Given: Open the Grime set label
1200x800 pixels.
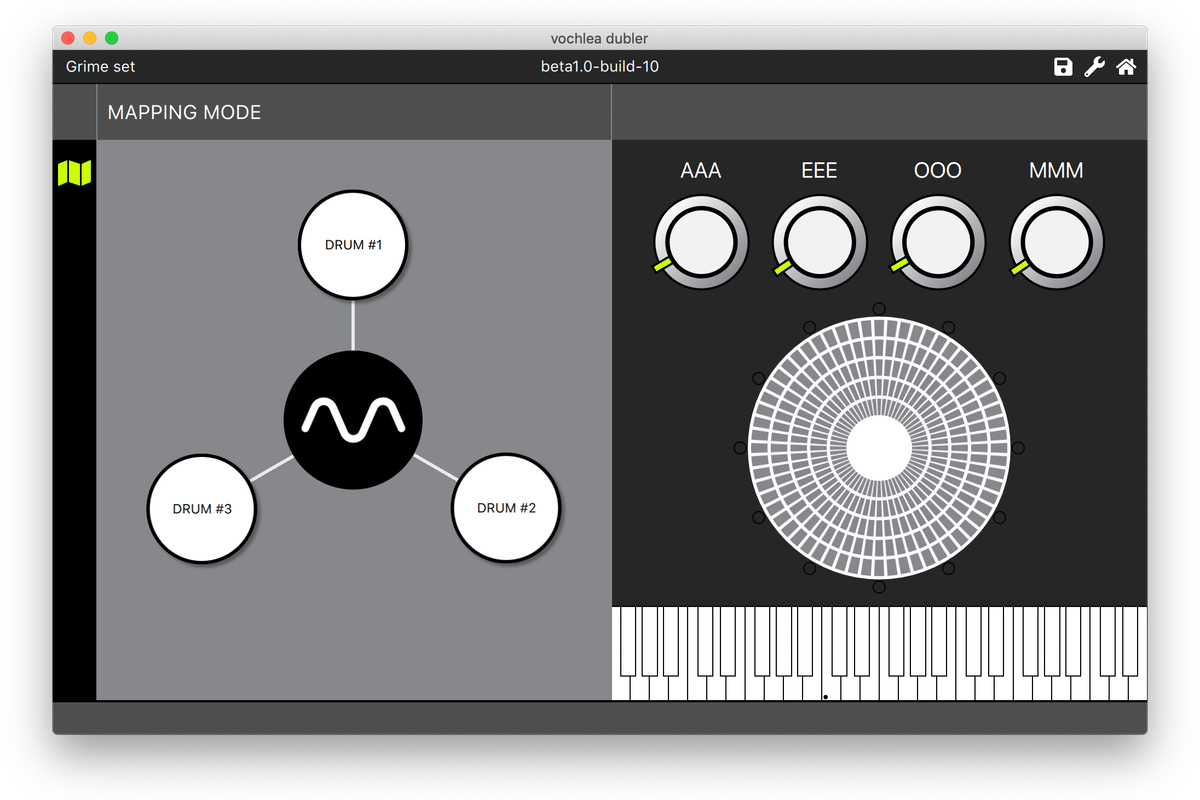Looking at the screenshot, I should 100,67.
